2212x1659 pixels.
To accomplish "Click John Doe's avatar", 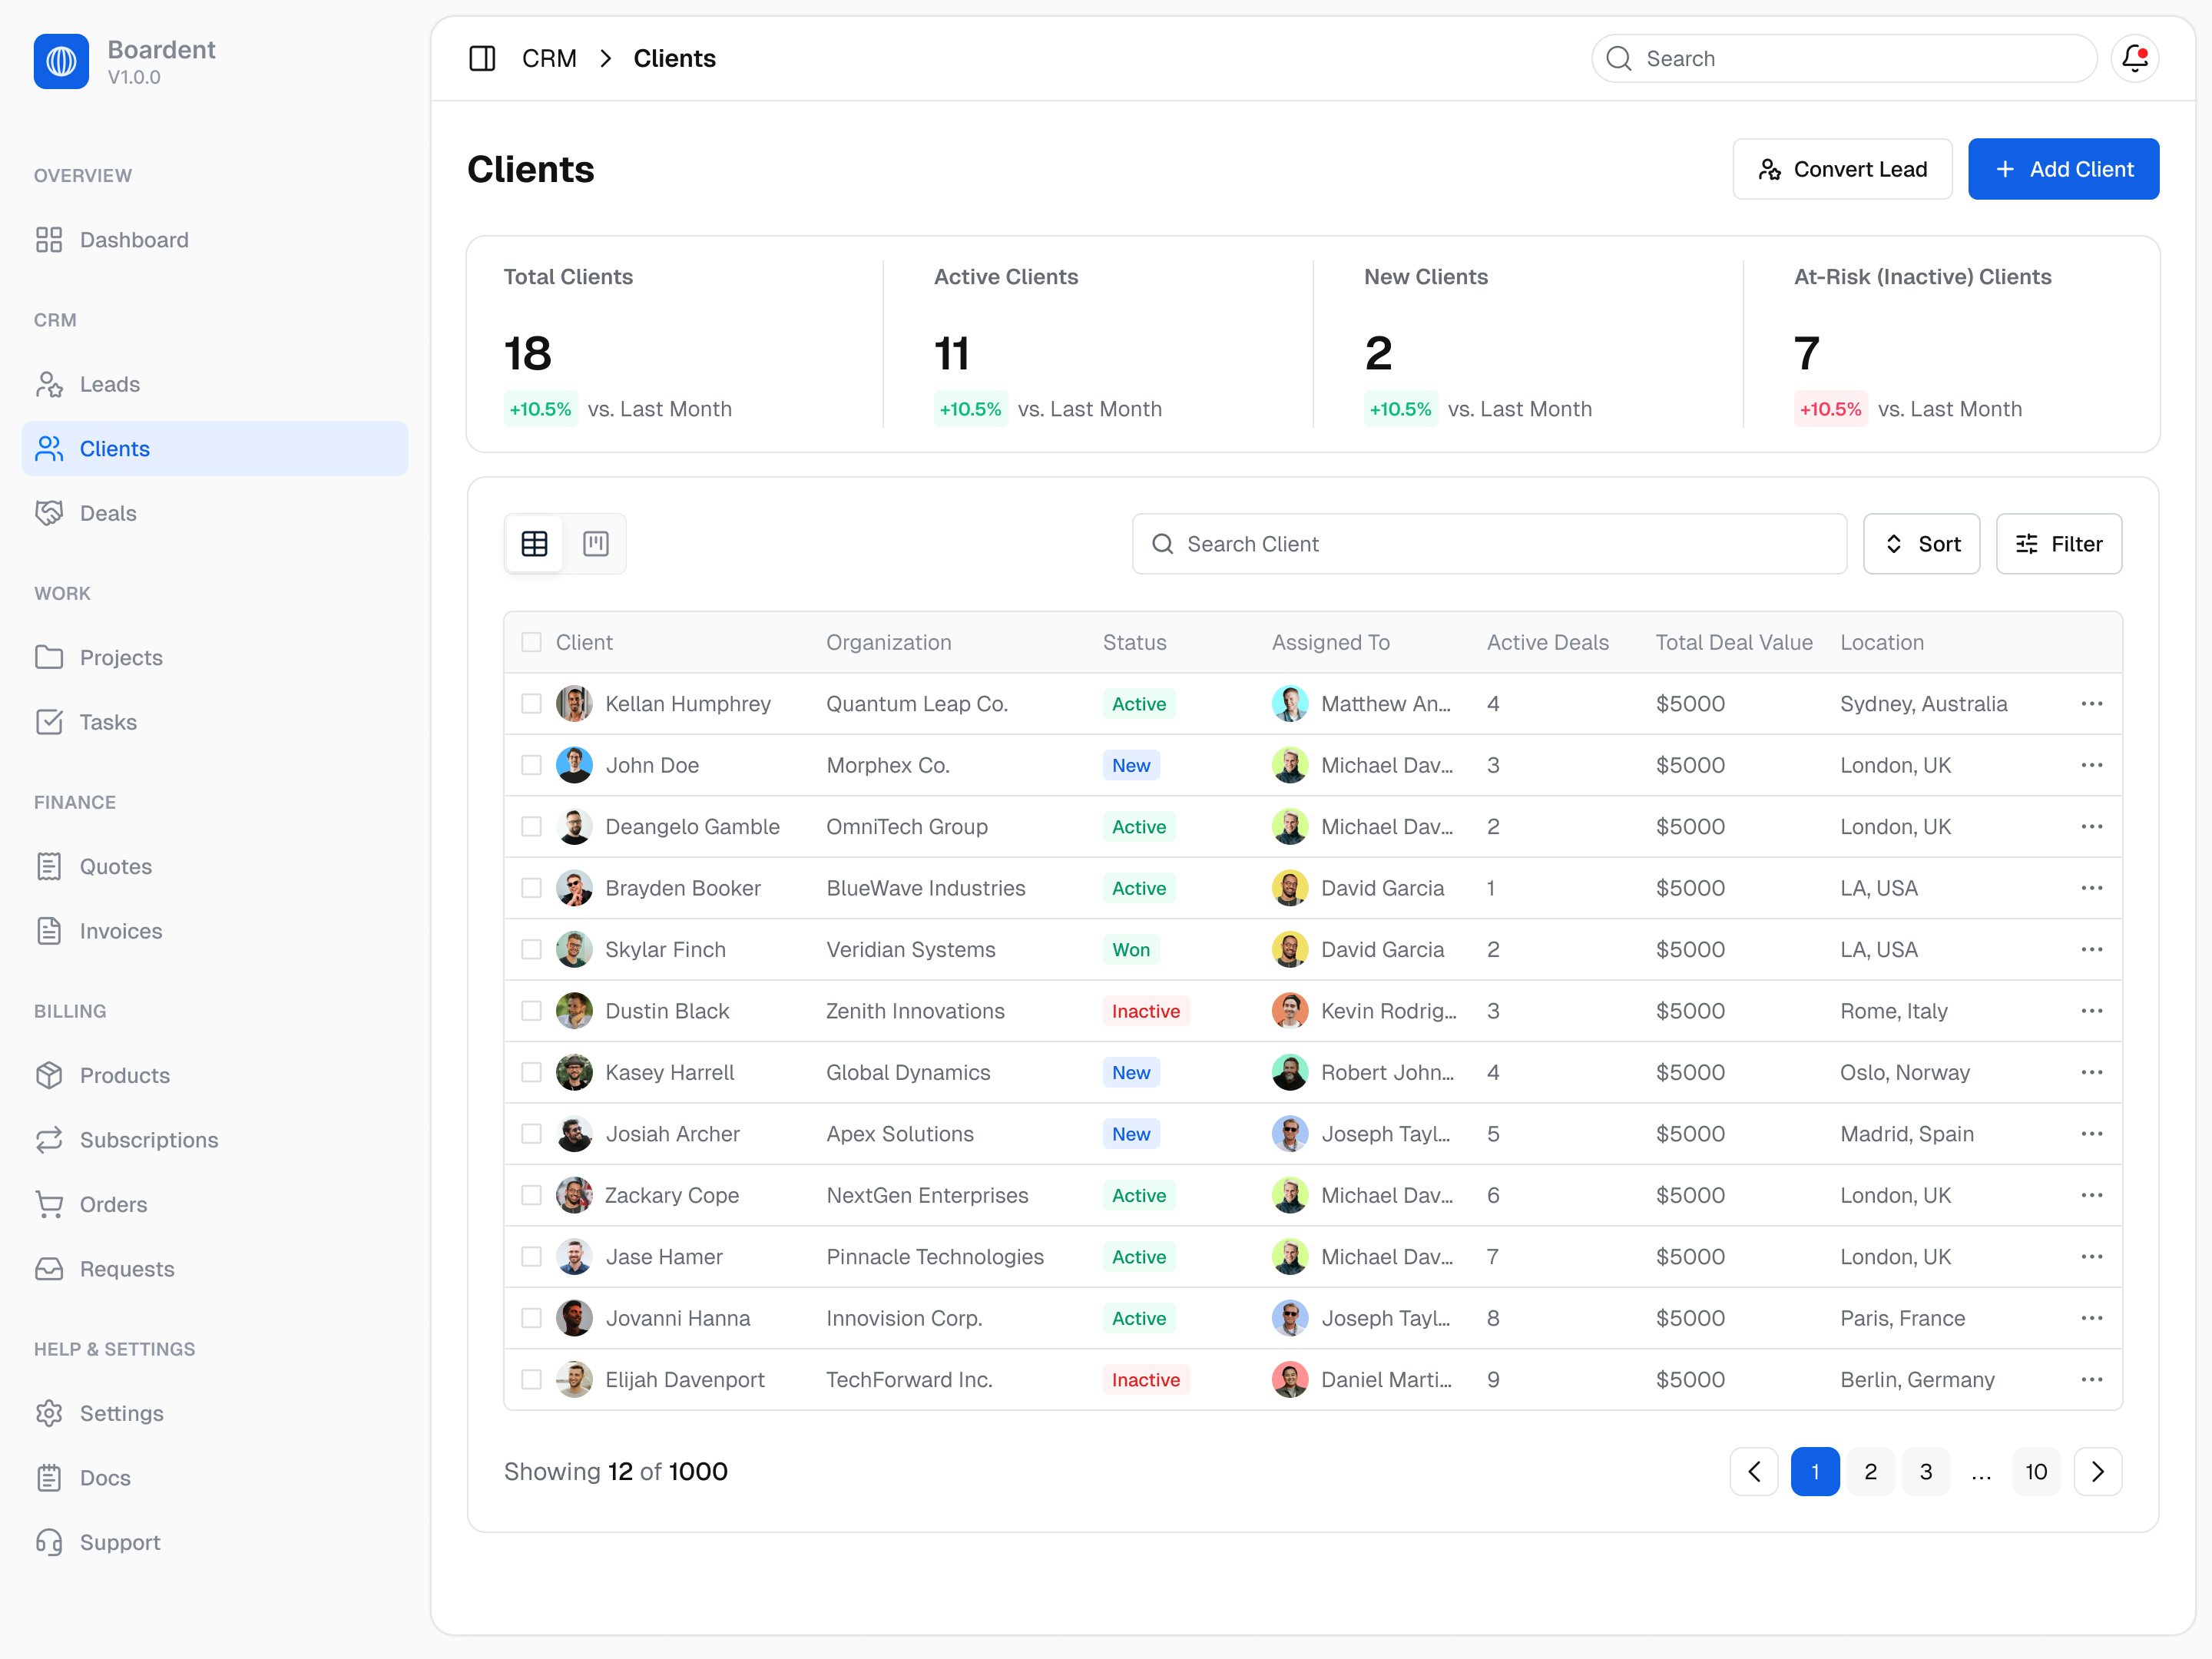I will [x=574, y=765].
